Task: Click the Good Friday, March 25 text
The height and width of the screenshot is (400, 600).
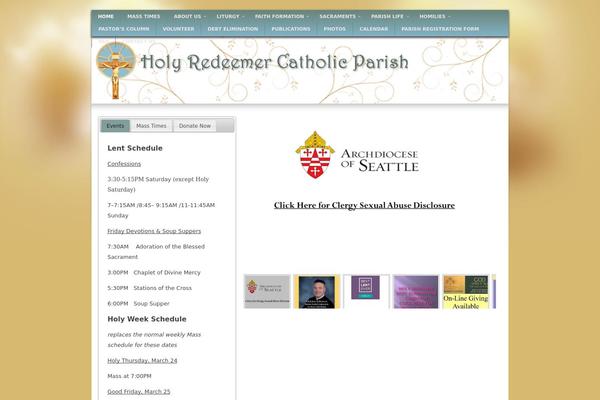Action: [139, 392]
